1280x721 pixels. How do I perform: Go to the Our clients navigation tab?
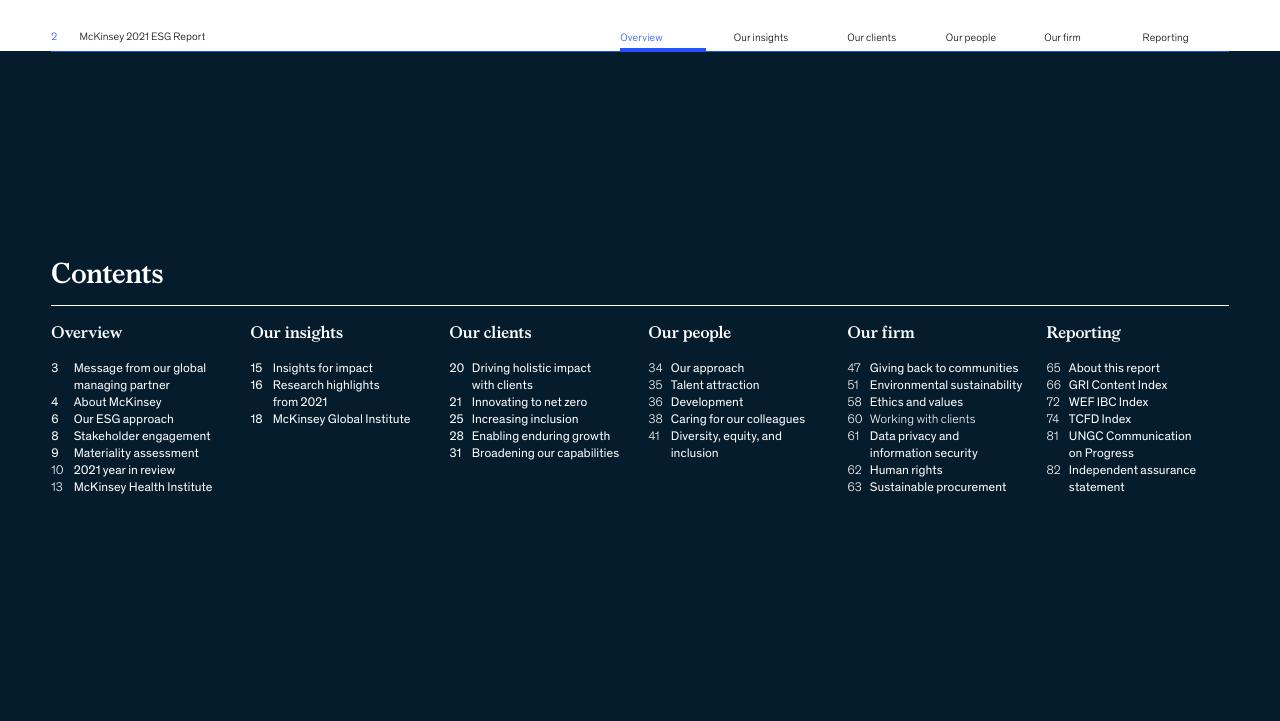pyautogui.click(x=871, y=38)
